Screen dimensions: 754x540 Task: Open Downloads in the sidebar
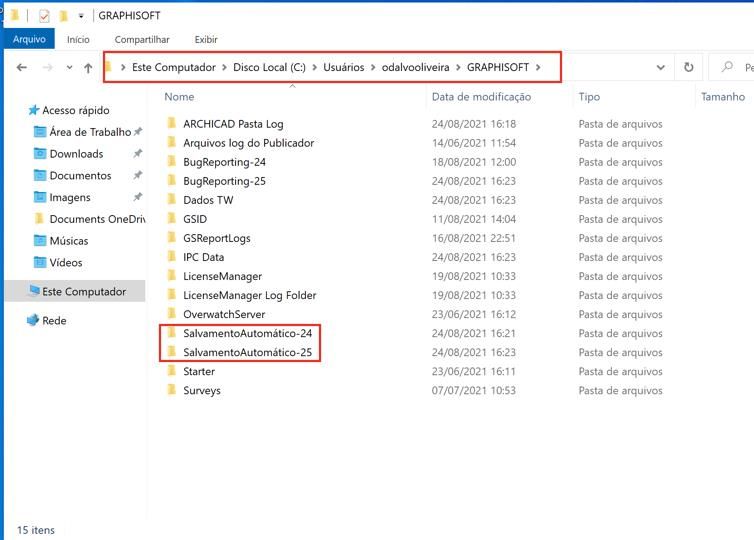76,153
